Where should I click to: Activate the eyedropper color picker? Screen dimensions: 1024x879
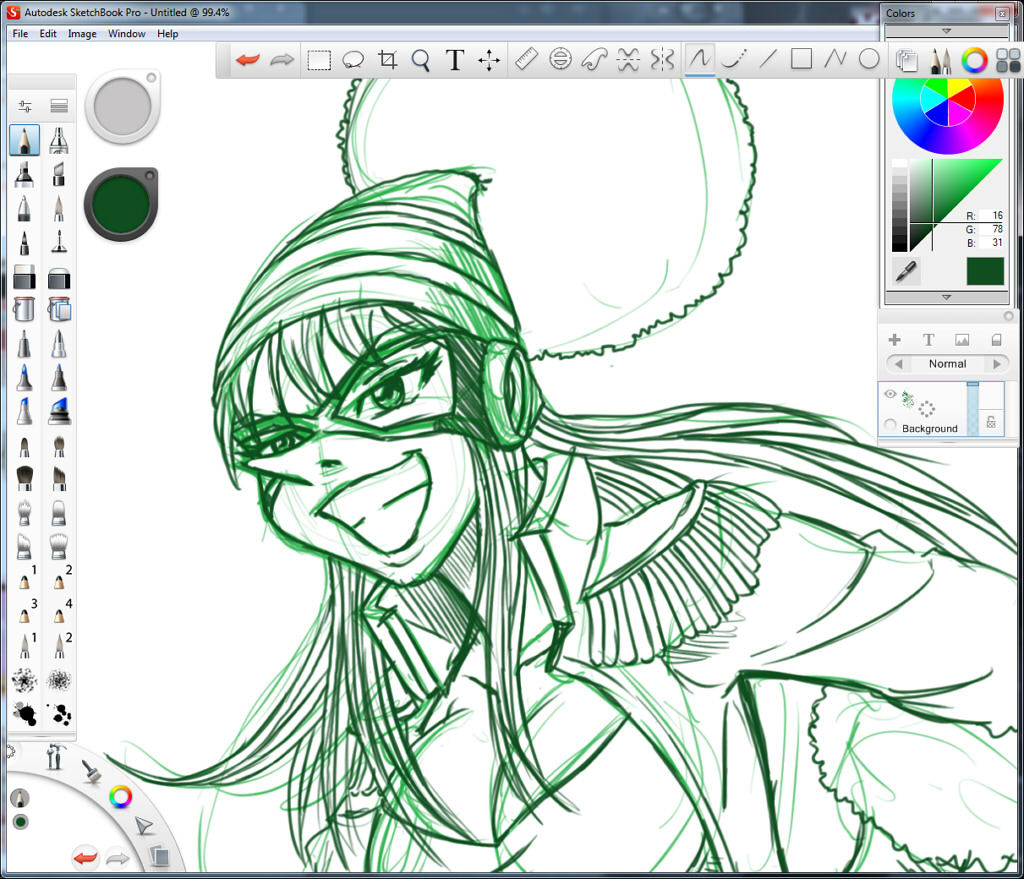(x=906, y=270)
